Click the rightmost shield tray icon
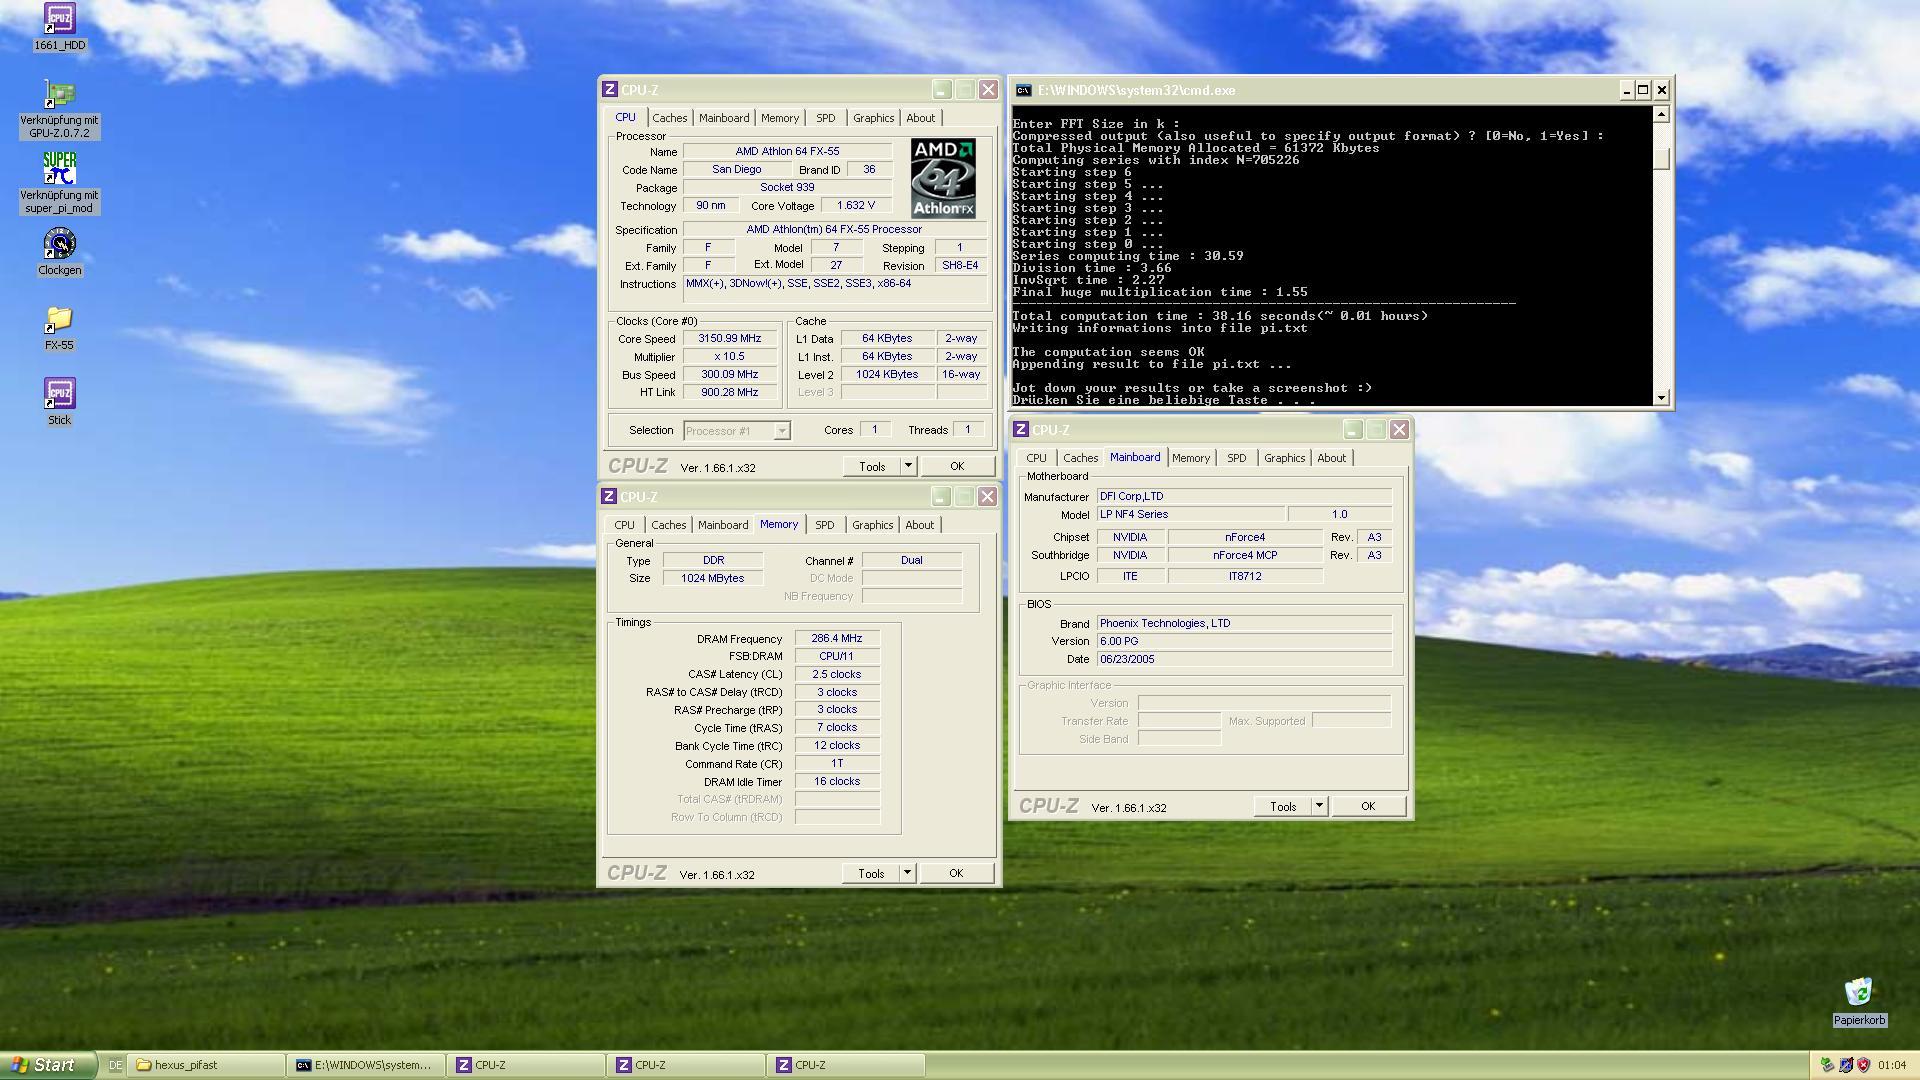The width and height of the screenshot is (1920, 1080). (x=1864, y=1065)
